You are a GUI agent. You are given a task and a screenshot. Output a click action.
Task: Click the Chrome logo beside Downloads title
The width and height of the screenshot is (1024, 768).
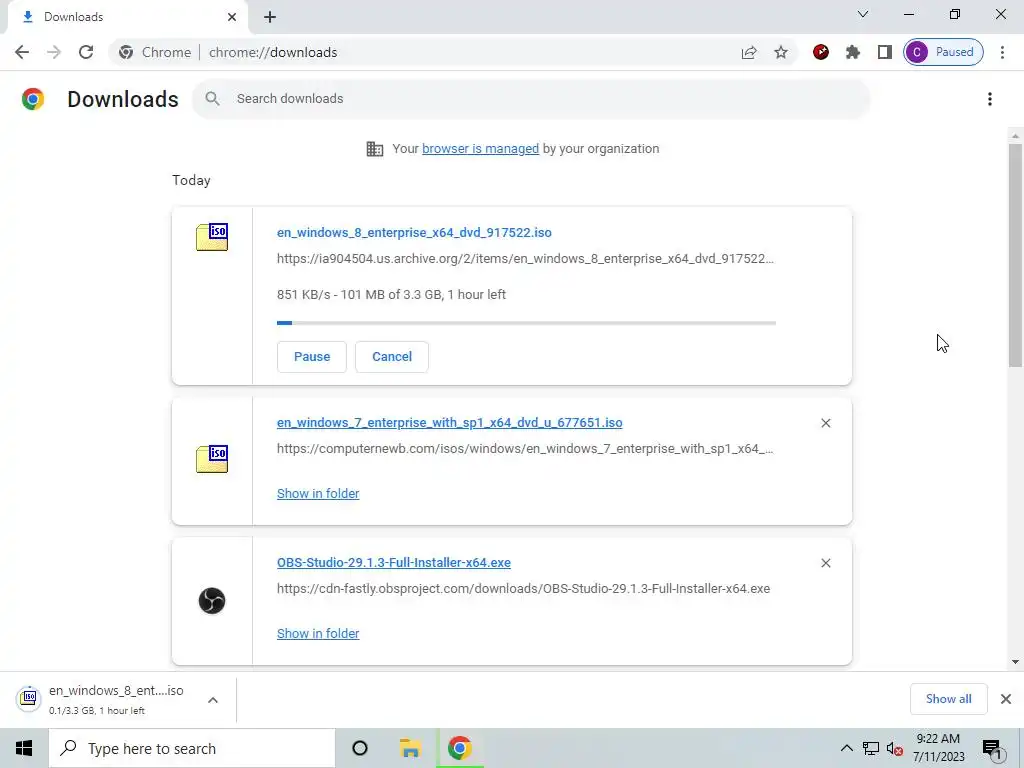(x=33, y=99)
